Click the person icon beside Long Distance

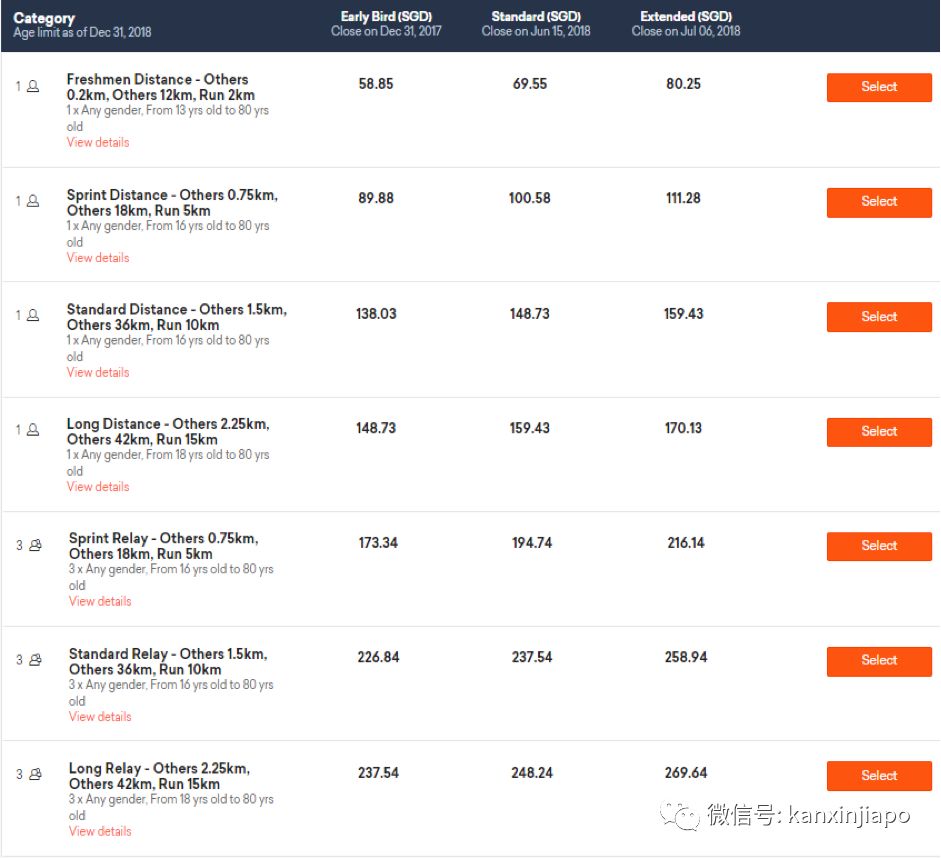33,430
